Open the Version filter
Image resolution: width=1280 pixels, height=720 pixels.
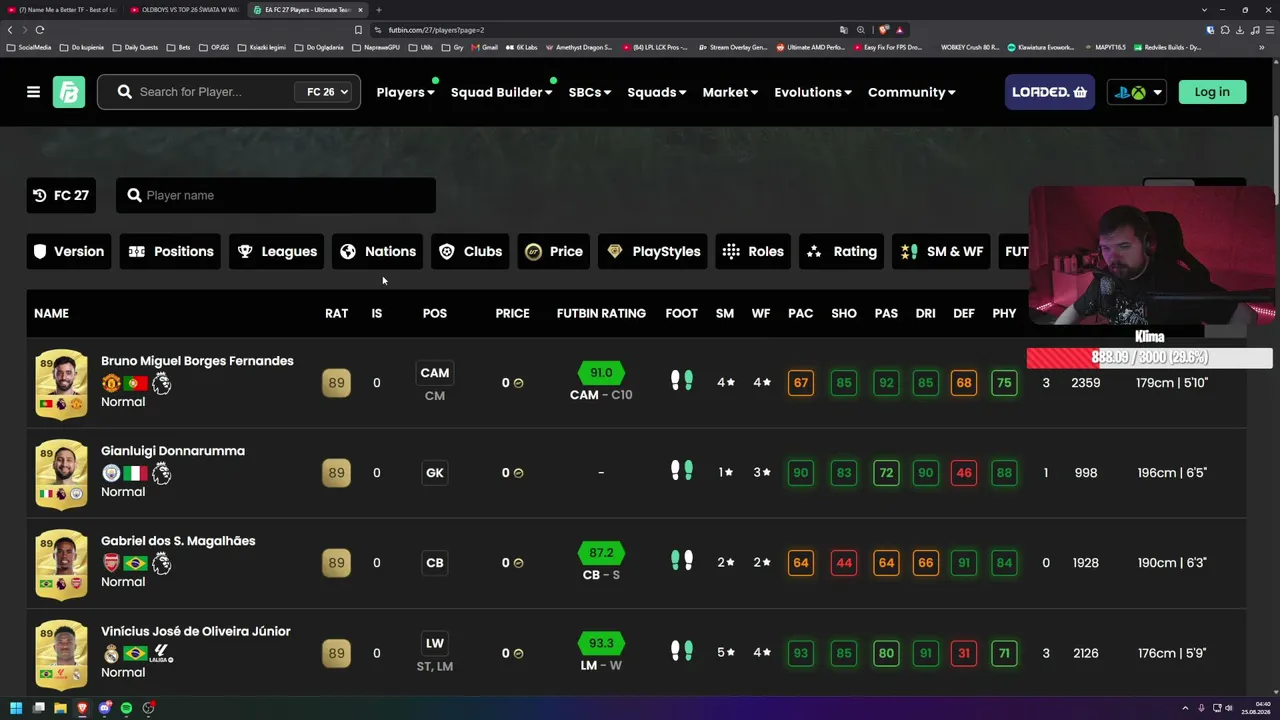68,251
